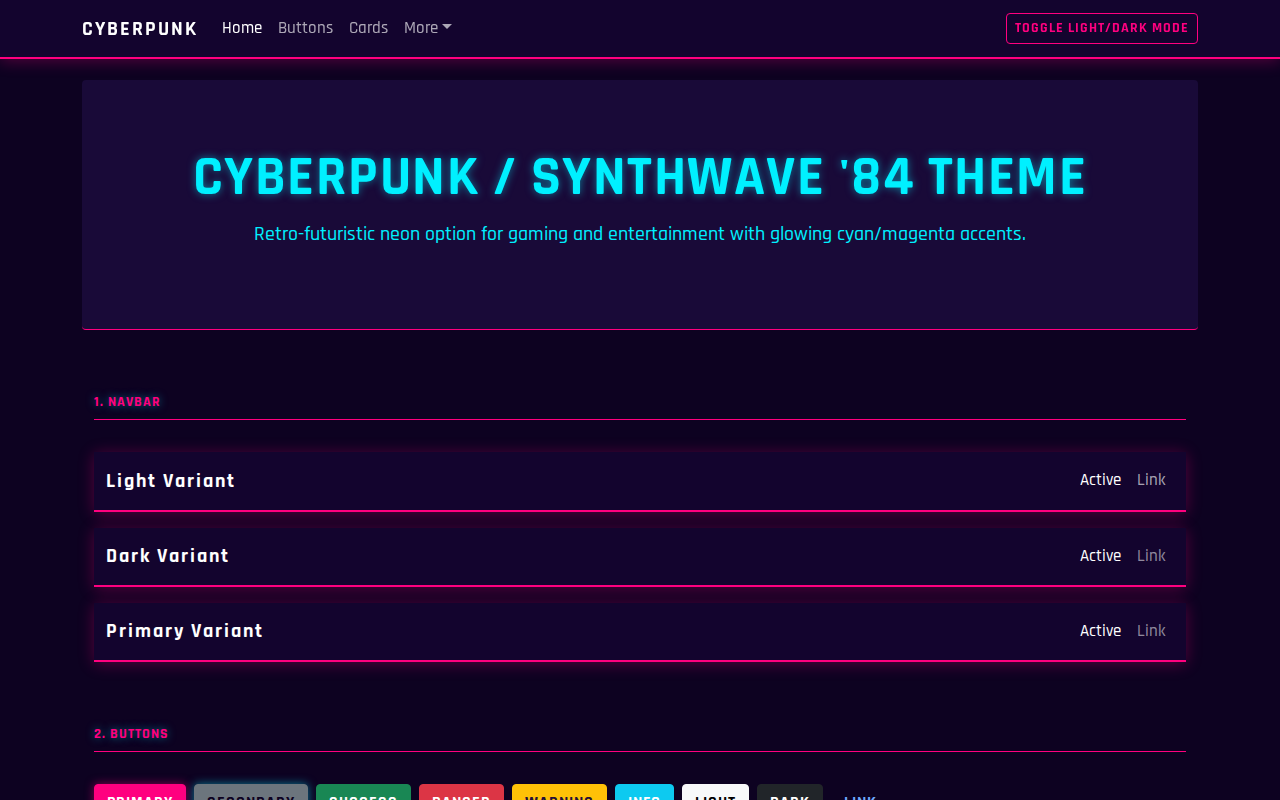Click the Light Variant navbar brand
Screen dimensions: 1280x800
point(170,481)
